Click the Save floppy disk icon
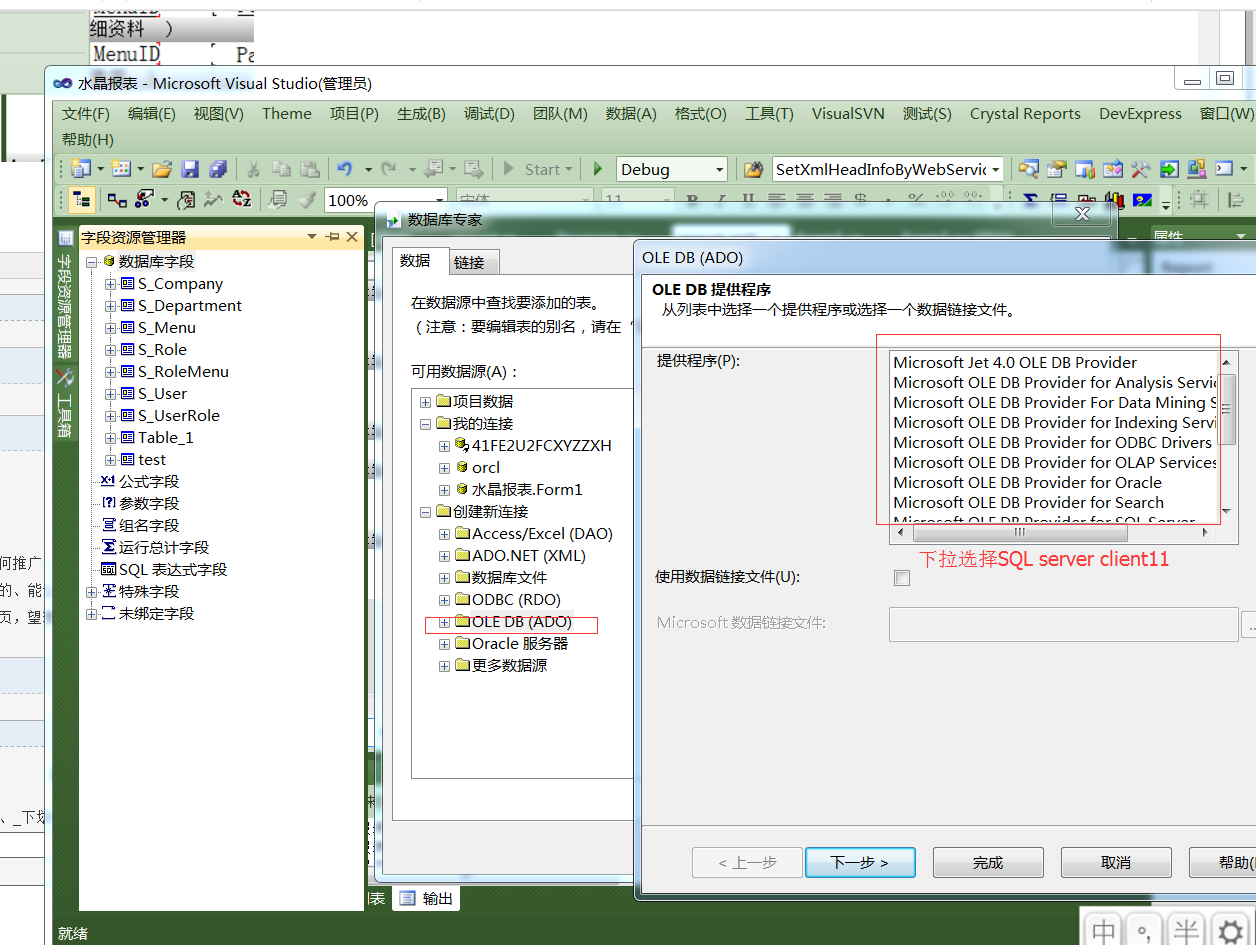 point(190,169)
